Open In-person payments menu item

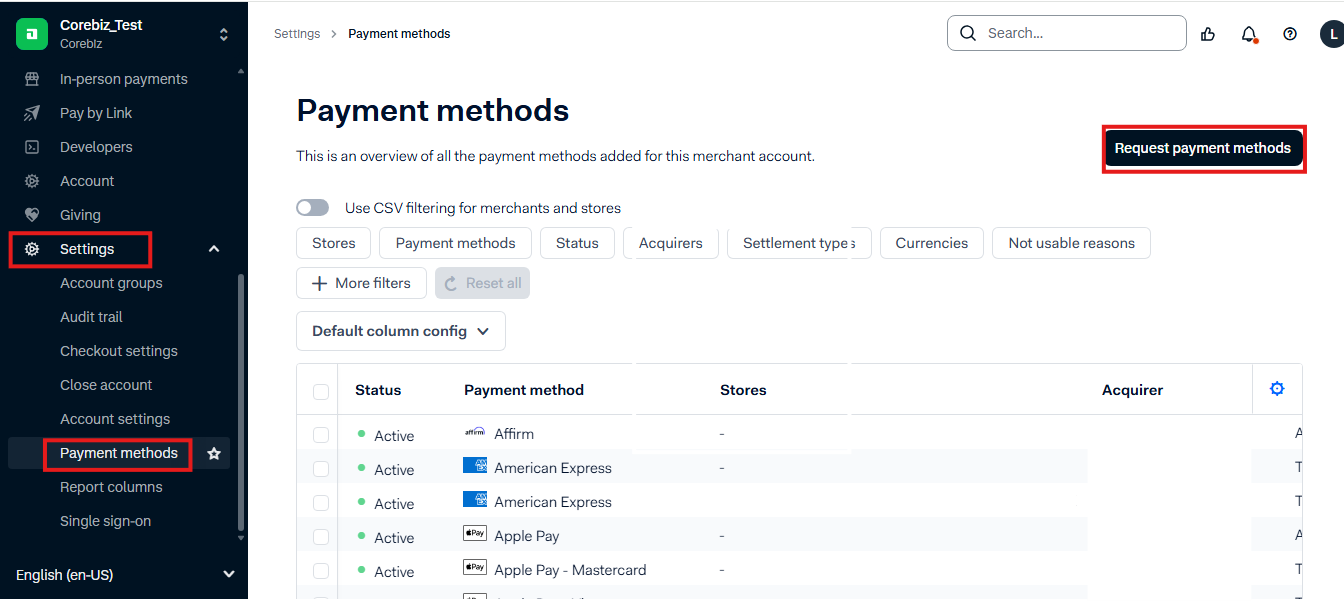124,79
